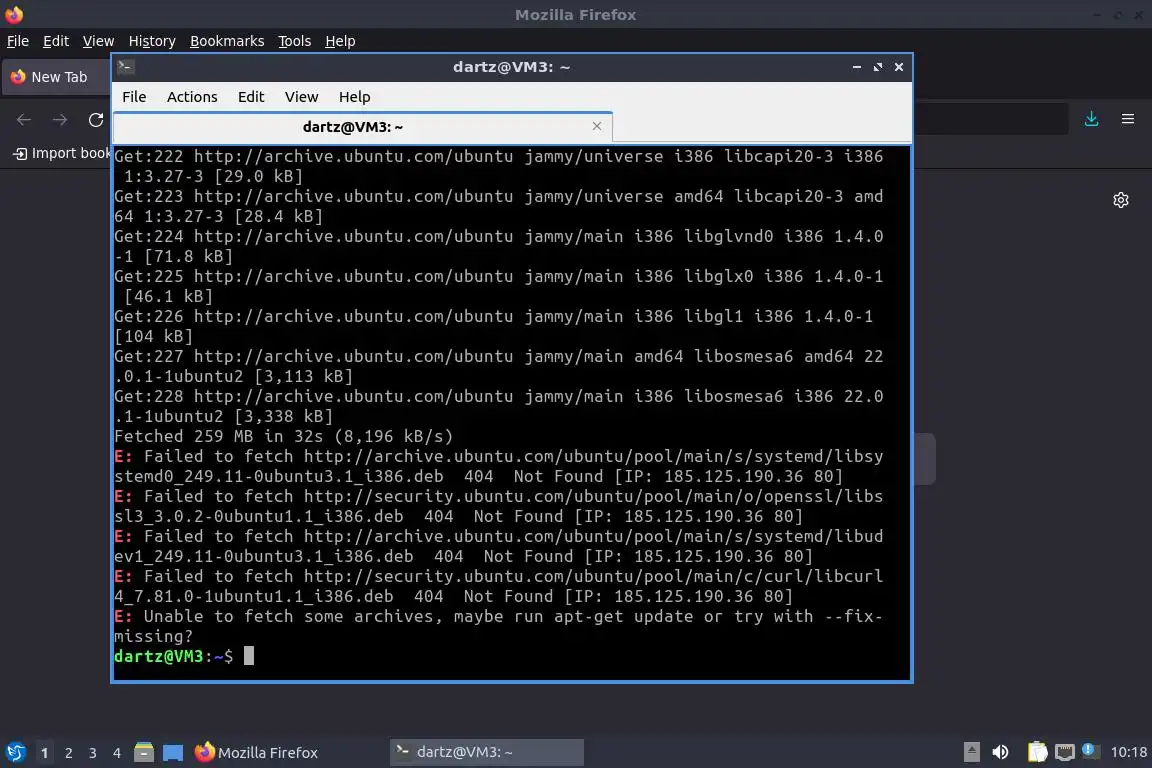The image size is (1152, 768).
Task: Maximize the terminal window
Action: [877, 67]
